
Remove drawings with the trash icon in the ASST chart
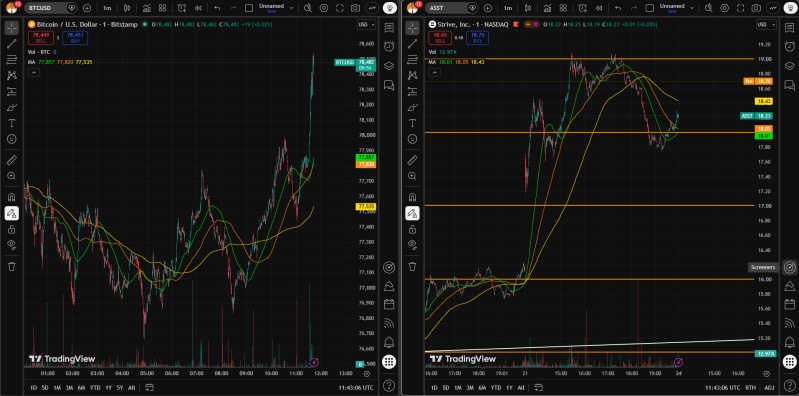click(412, 266)
